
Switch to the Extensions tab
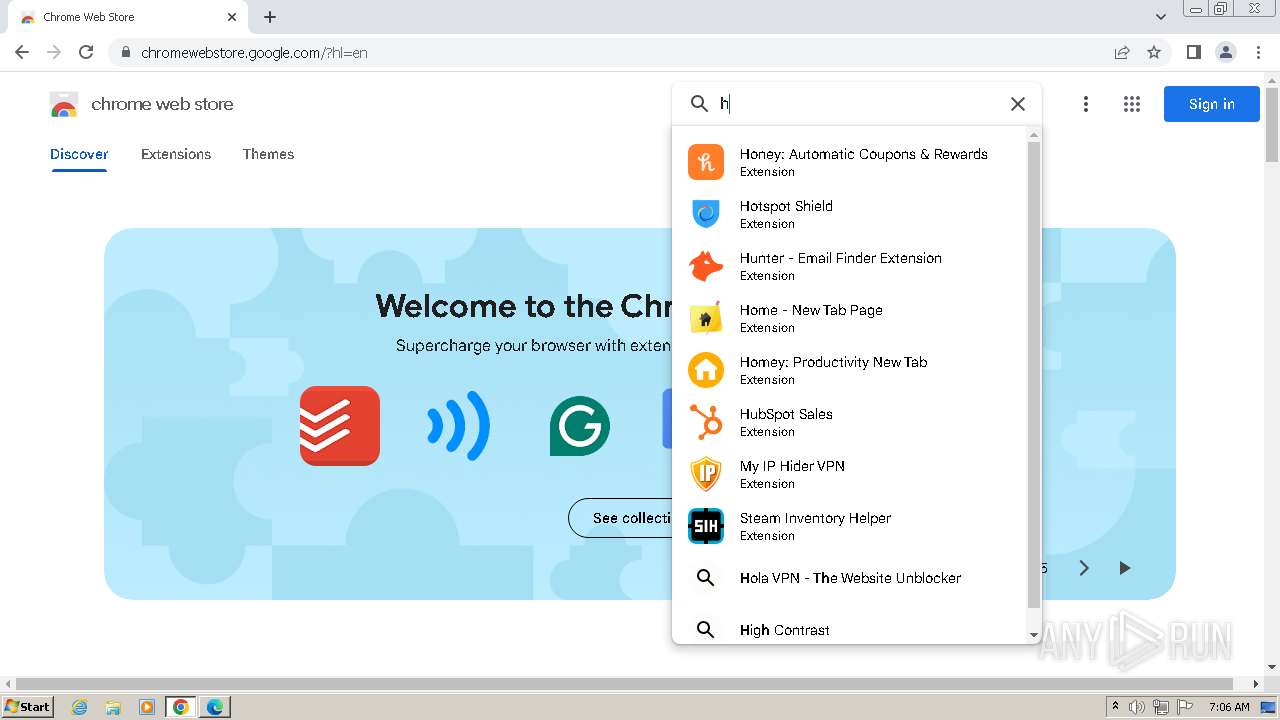point(176,154)
